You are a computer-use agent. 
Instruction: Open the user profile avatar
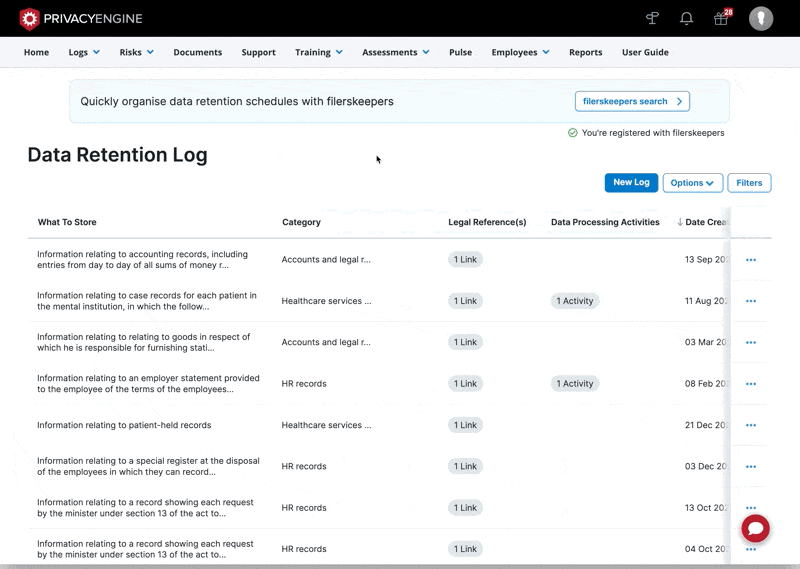click(761, 18)
